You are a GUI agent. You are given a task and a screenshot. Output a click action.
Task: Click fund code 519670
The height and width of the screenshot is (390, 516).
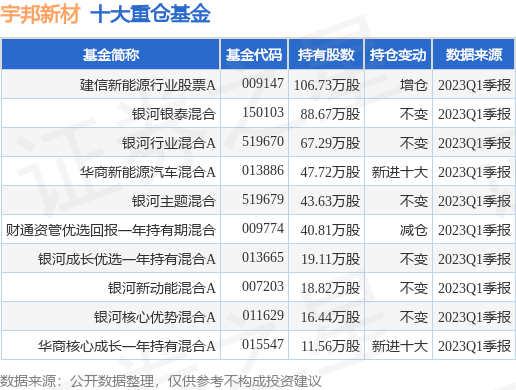point(263,141)
